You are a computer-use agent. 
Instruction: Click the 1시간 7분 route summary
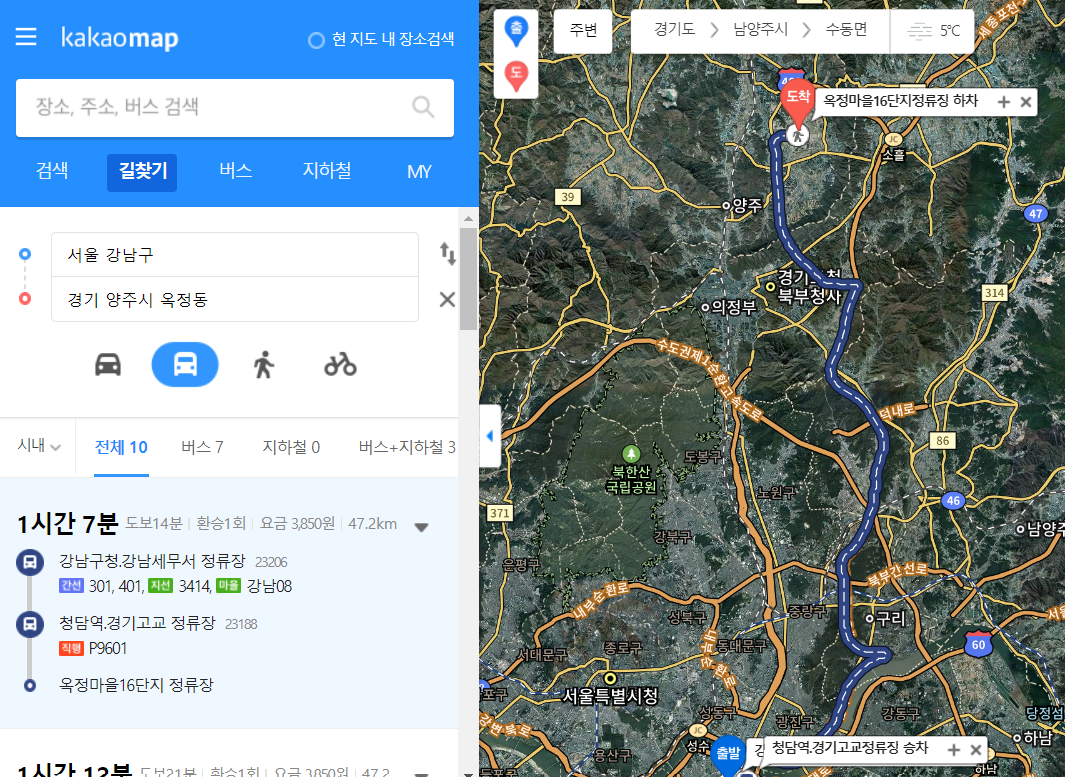pyautogui.click(x=229, y=603)
